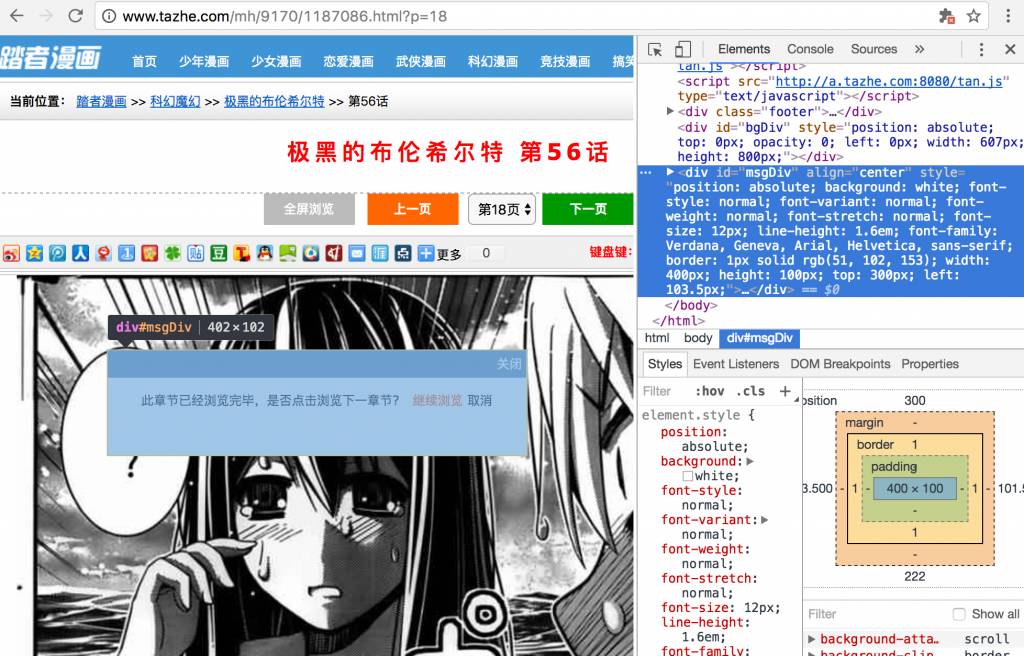Toggle the :hov element state button
Image resolution: width=1024 pixels, height=656 pixels.
click(x=709, y=391)
